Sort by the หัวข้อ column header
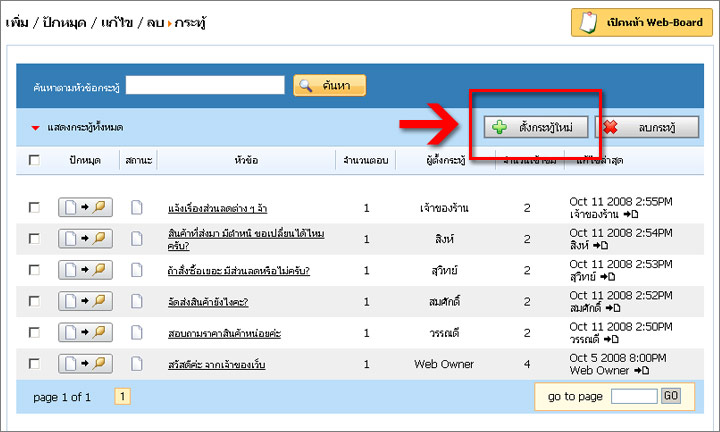 tap(245, 160)
